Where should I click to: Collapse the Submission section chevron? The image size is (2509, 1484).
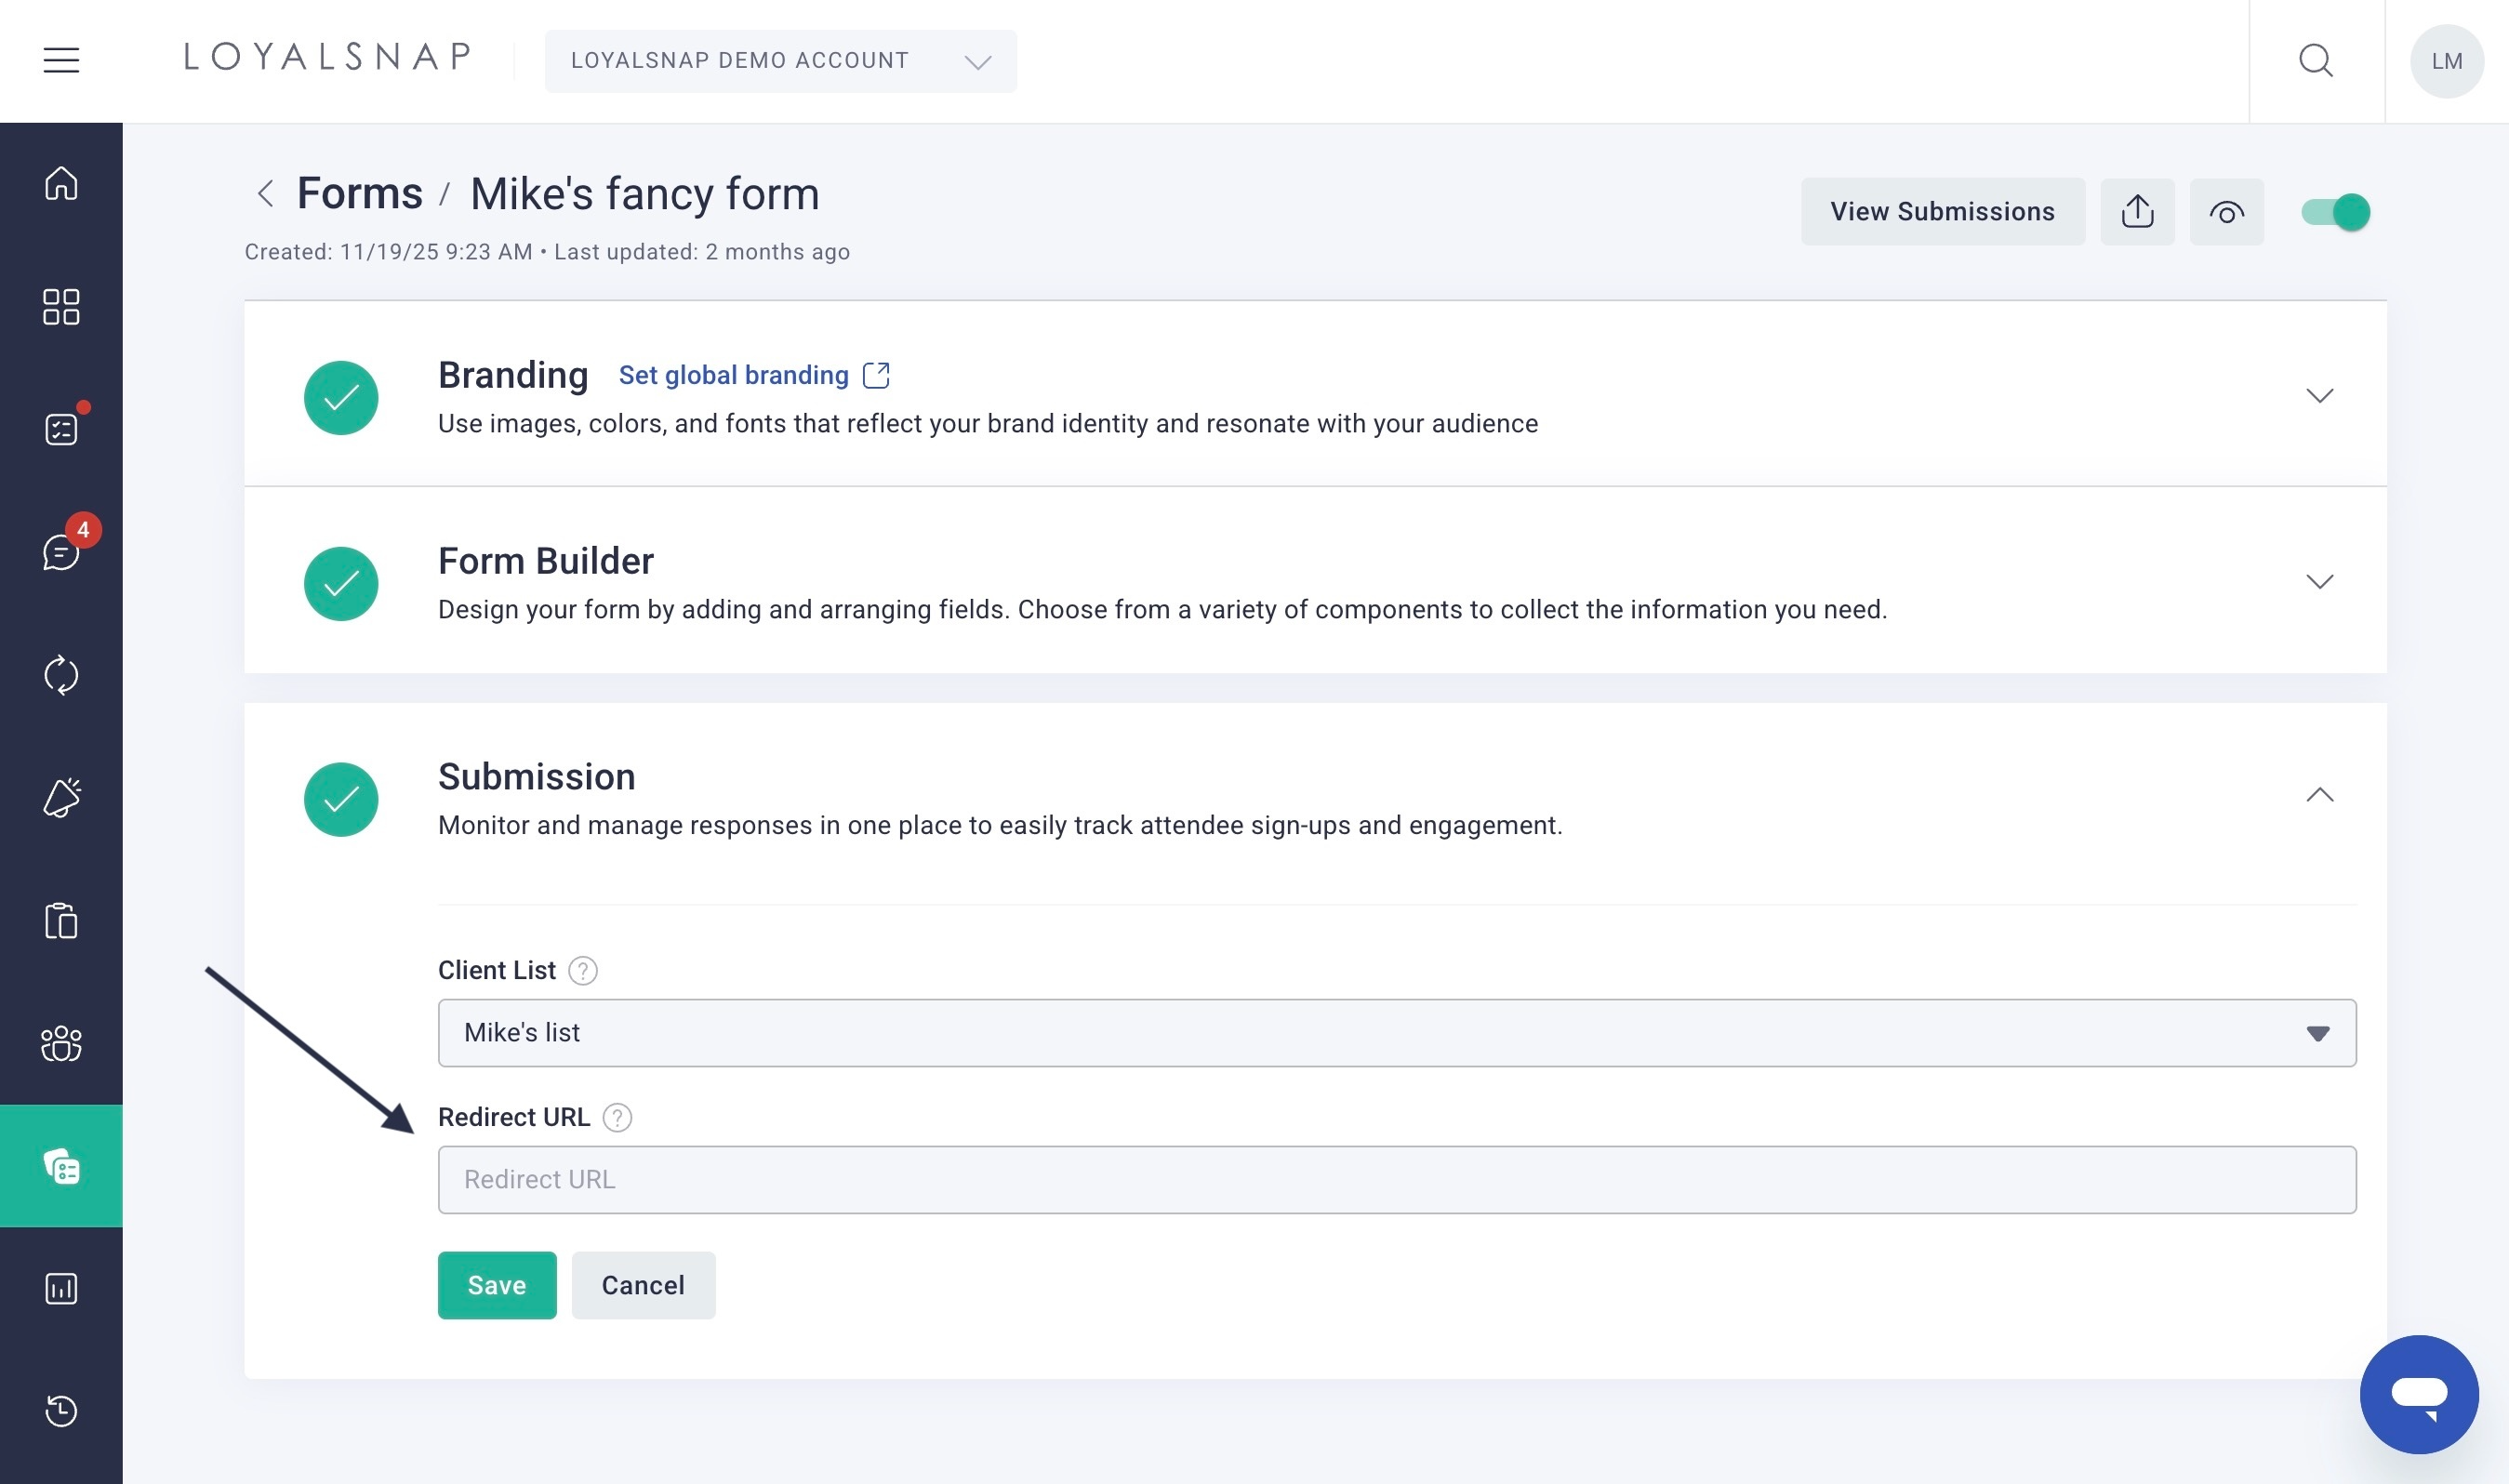(x=2319, y=795)
